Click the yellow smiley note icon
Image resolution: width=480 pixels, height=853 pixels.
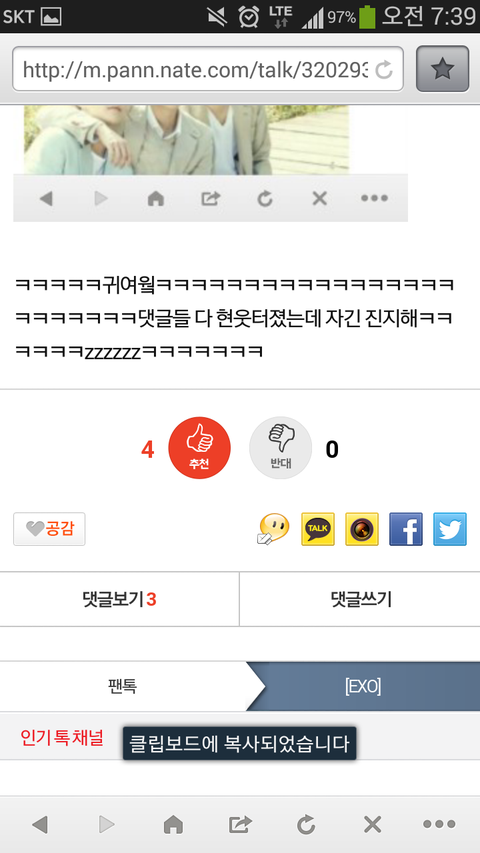point(273,529)
